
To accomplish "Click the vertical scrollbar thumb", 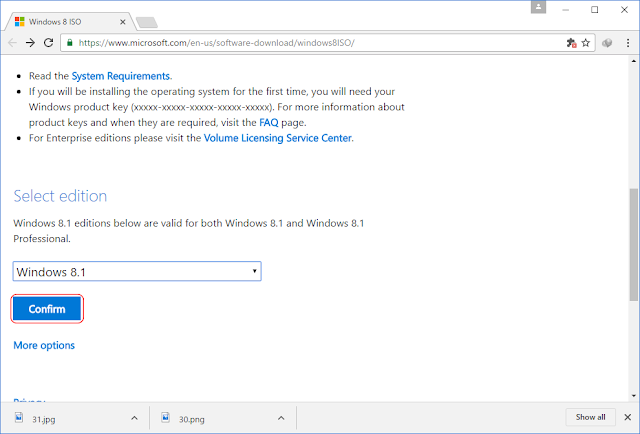I will click(x=633, y=245).
